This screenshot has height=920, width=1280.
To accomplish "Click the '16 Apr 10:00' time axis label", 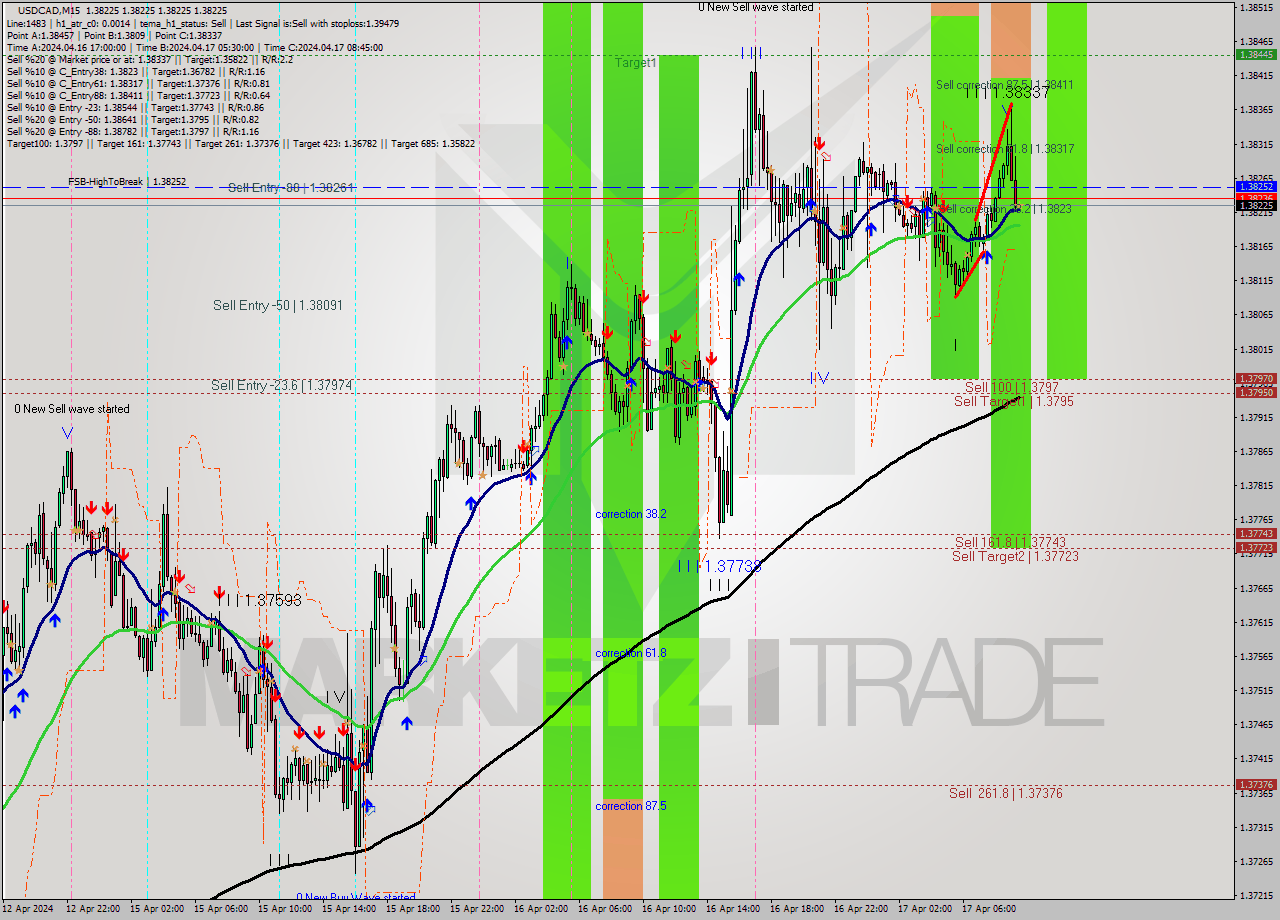I will pyautogui.click(x=669, y=909).
